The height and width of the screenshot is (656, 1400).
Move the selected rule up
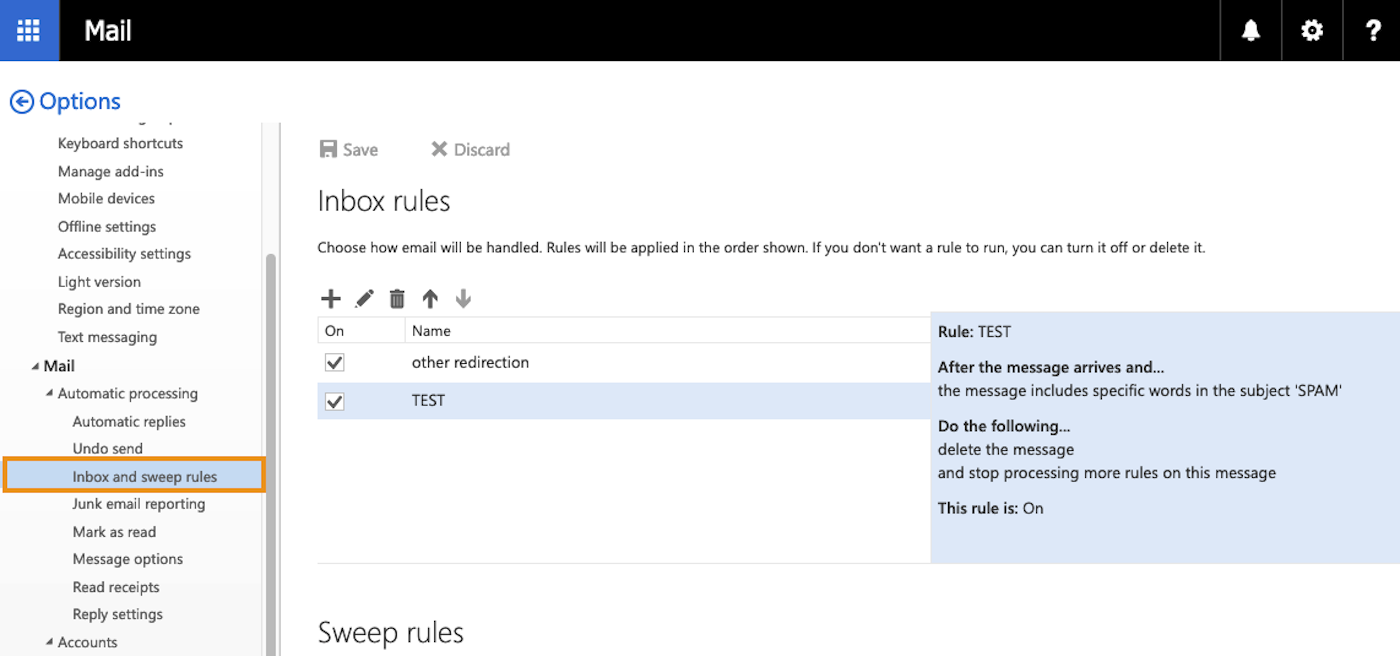coord(430,298)
